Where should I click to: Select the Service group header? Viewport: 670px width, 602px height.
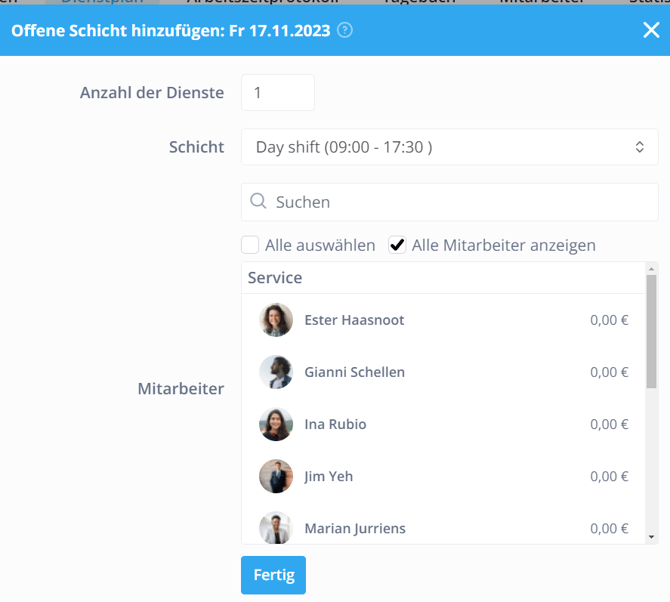(275, 278)
